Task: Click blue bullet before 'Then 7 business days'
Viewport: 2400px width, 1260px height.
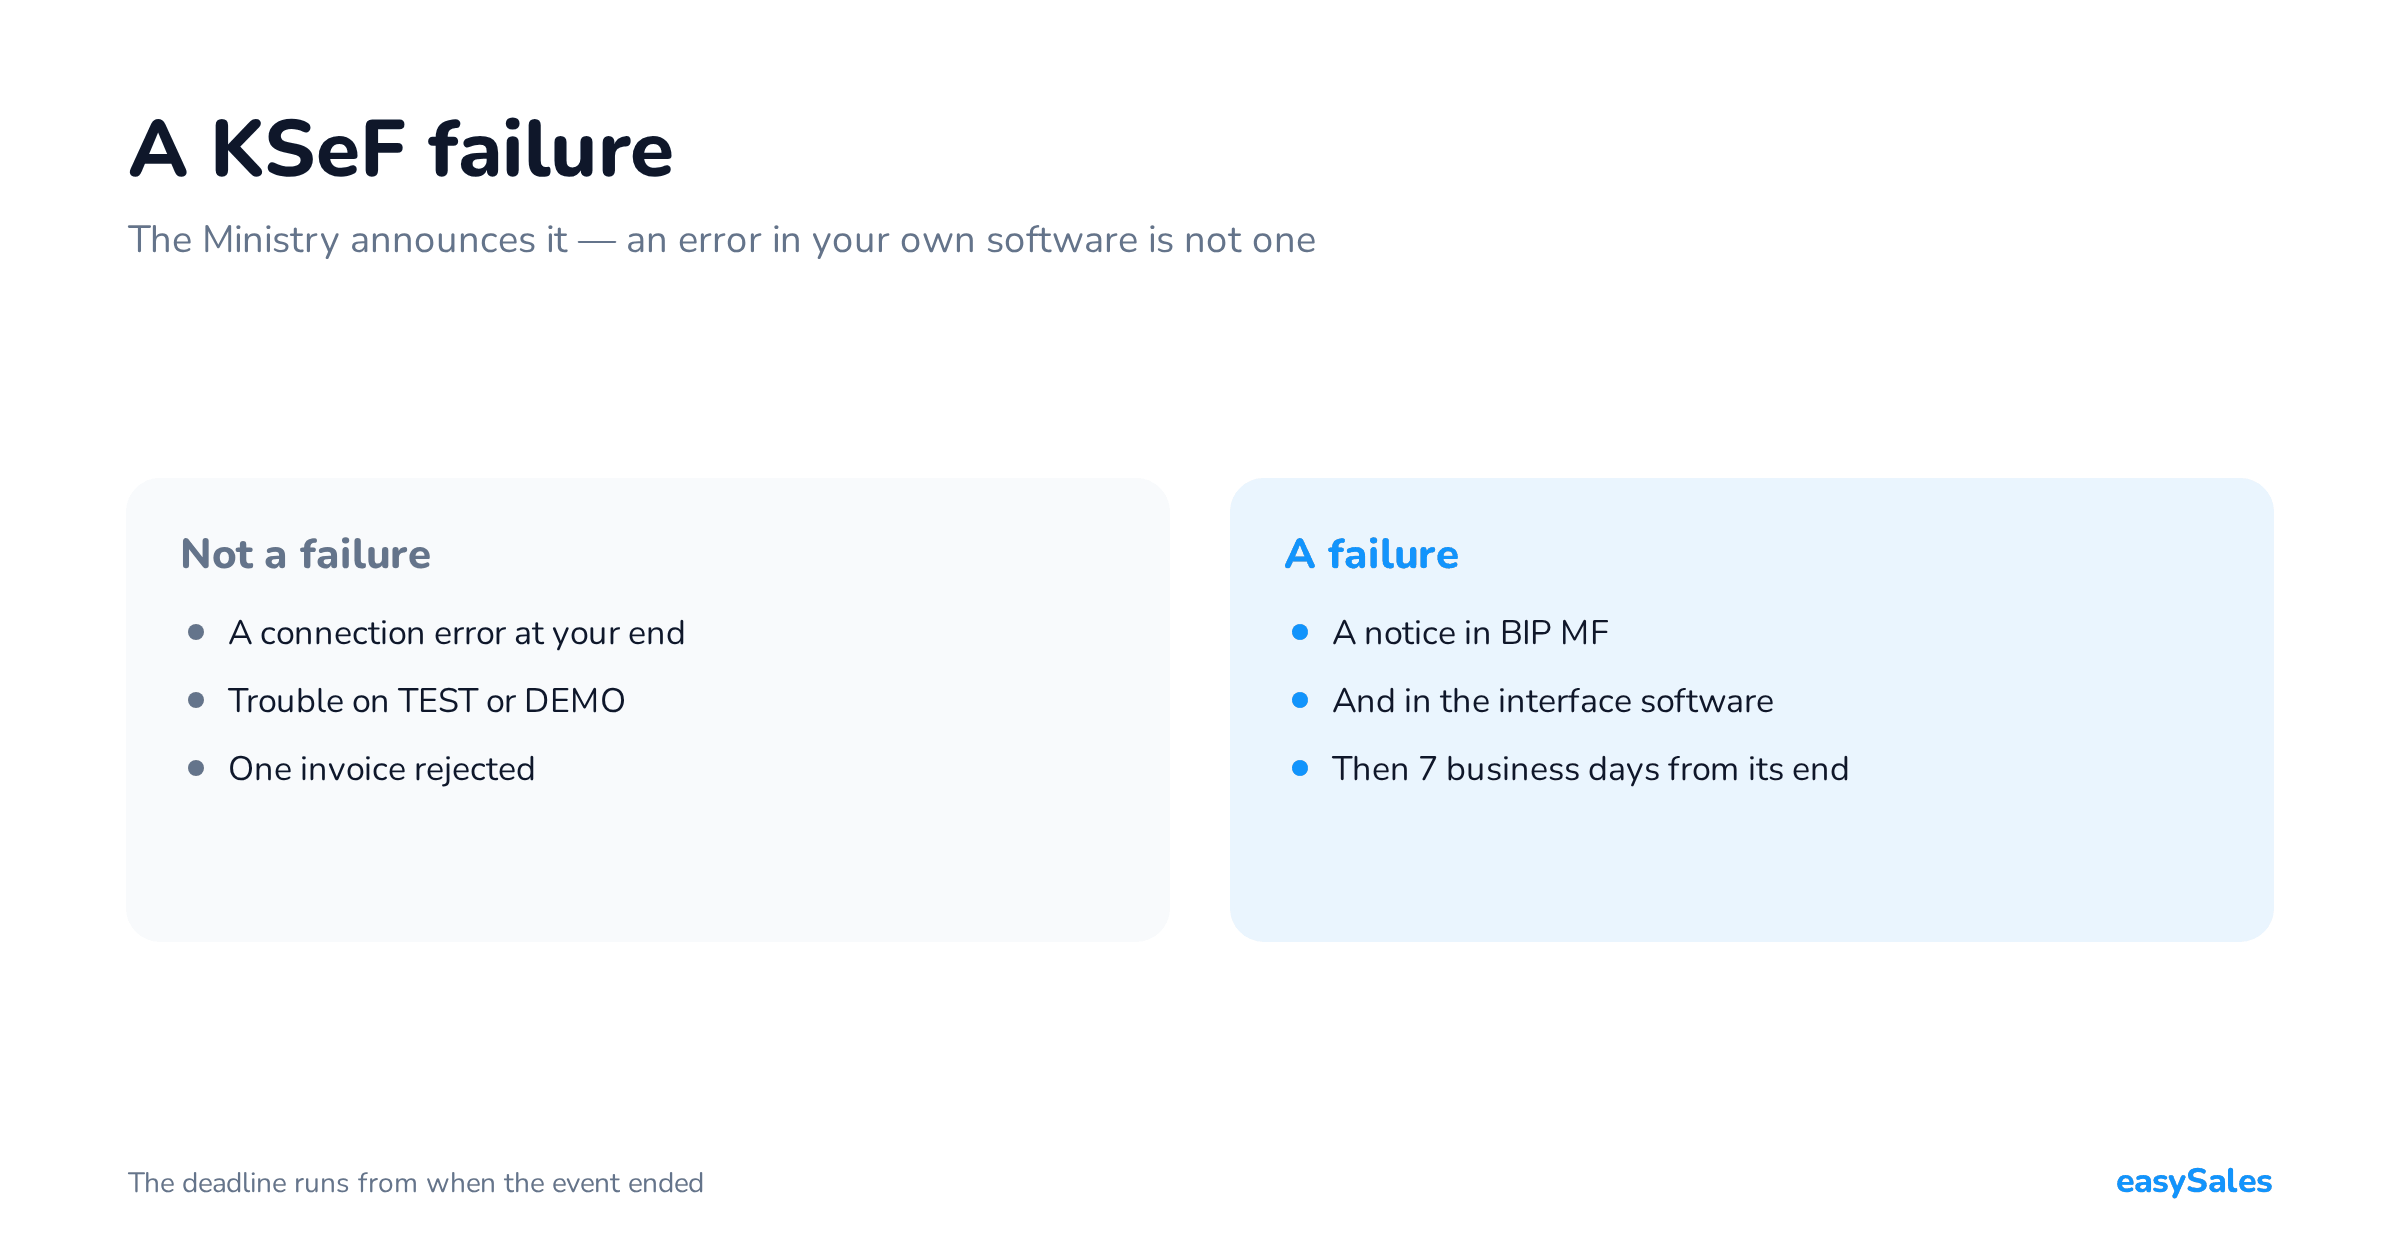Action: click(x=1300, y=768)
